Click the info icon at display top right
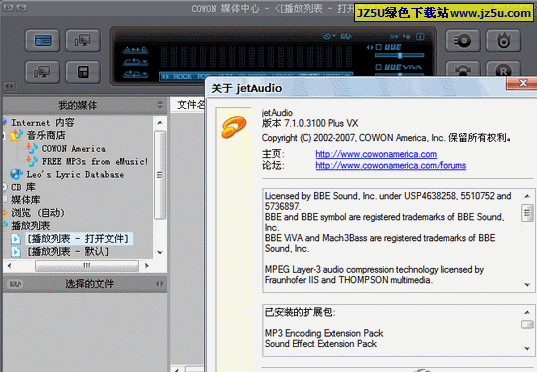This screenshot has height=372, width=537. coord(420,36)
